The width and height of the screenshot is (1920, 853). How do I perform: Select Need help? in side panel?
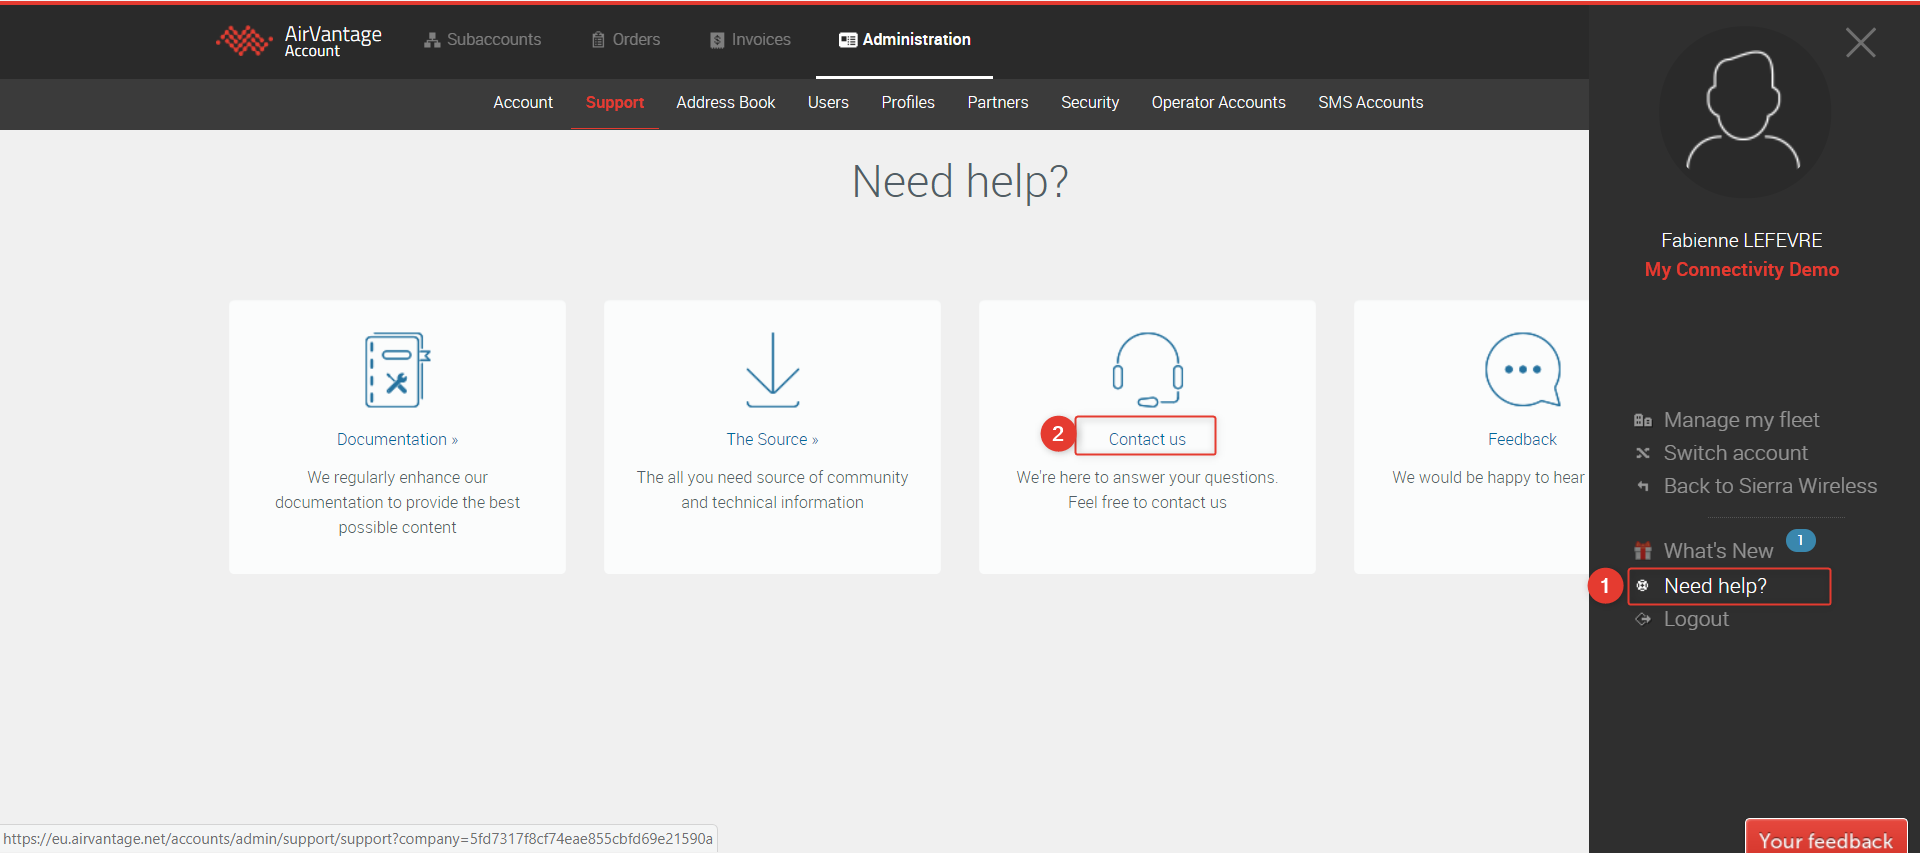1714,586
